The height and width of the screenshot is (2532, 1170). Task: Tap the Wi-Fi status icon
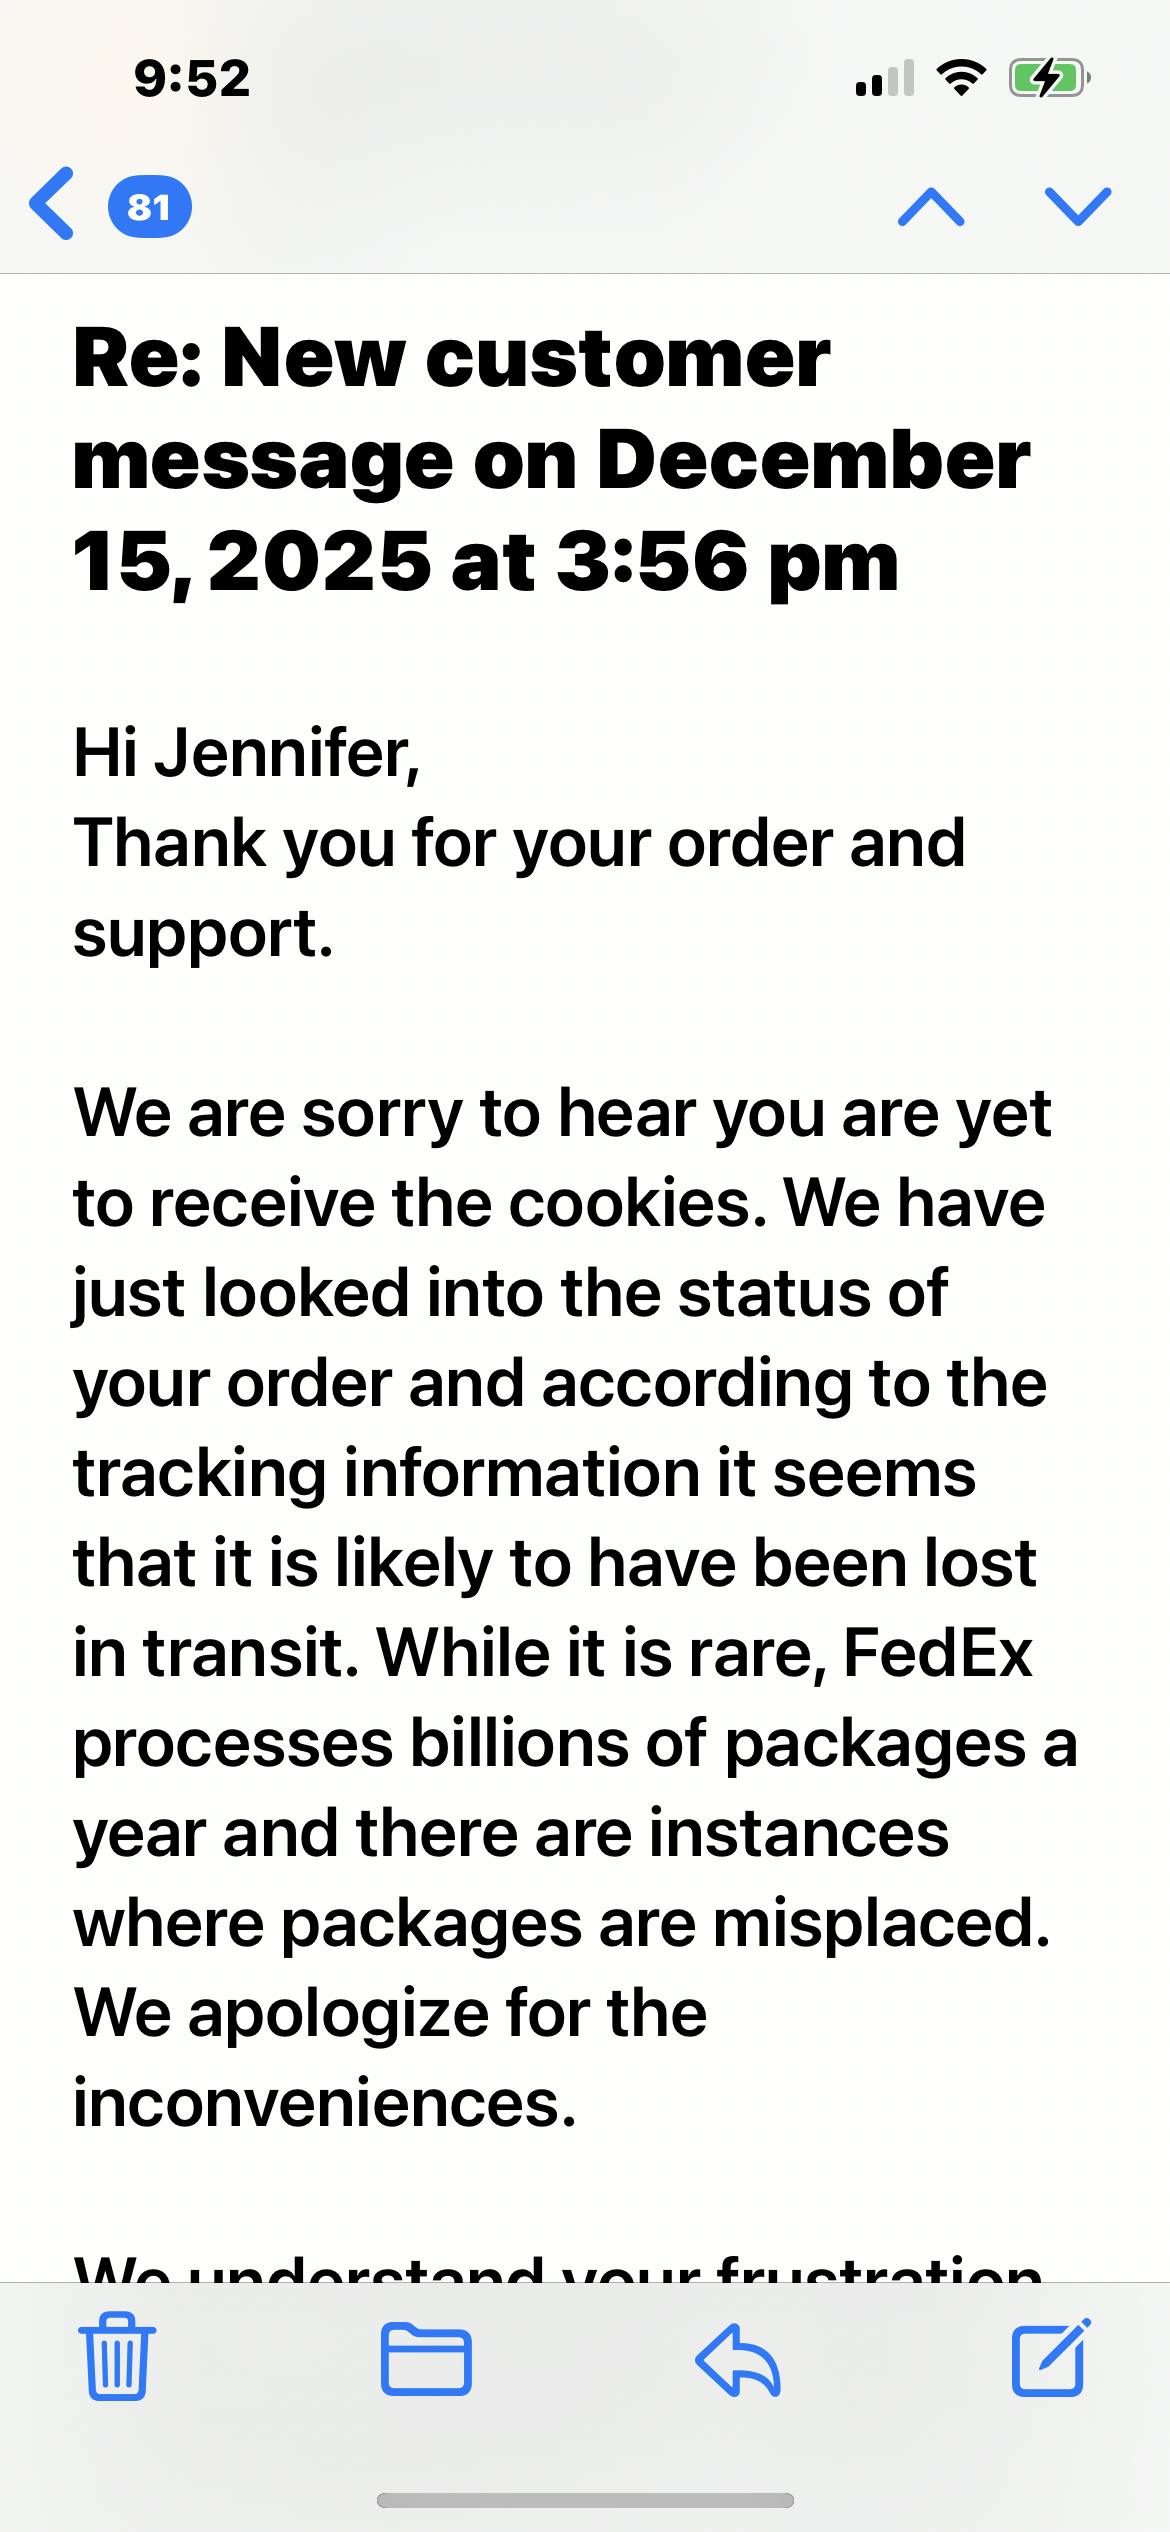960,78
